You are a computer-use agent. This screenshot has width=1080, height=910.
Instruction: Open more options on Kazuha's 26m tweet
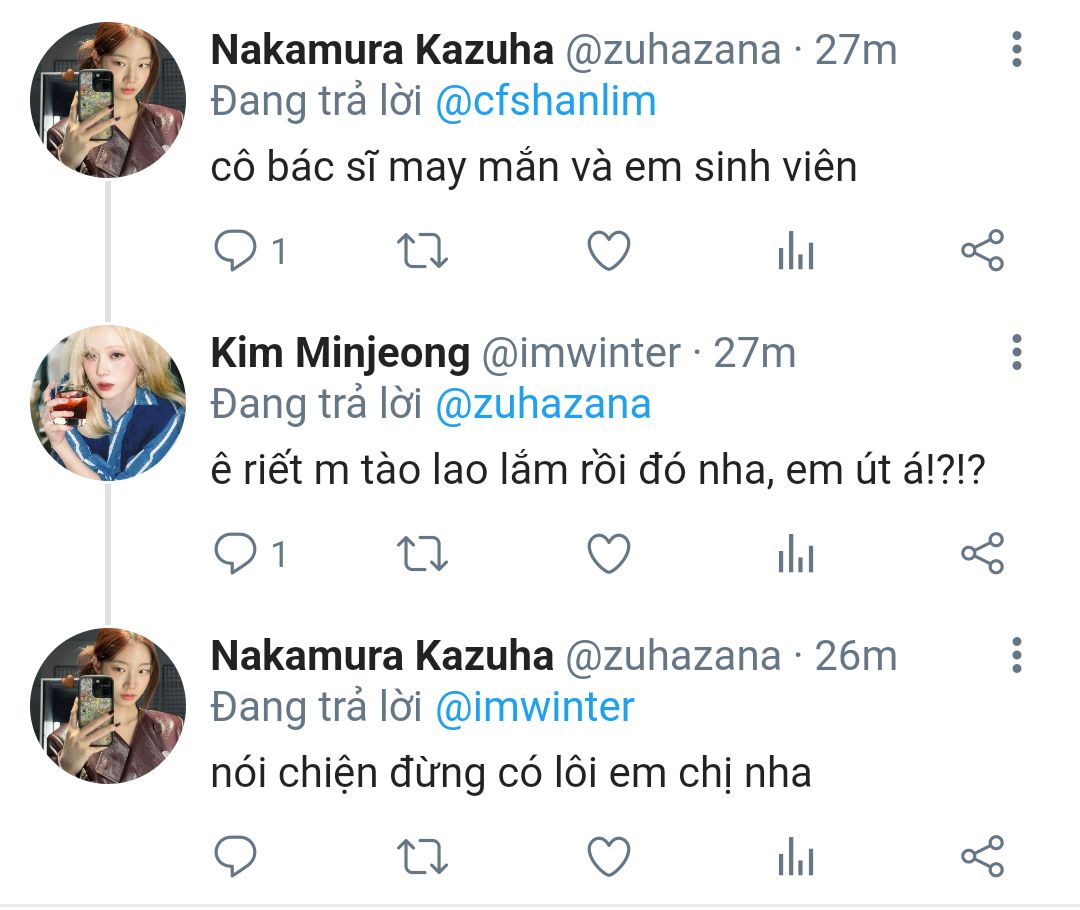[x=1017, y=655]
